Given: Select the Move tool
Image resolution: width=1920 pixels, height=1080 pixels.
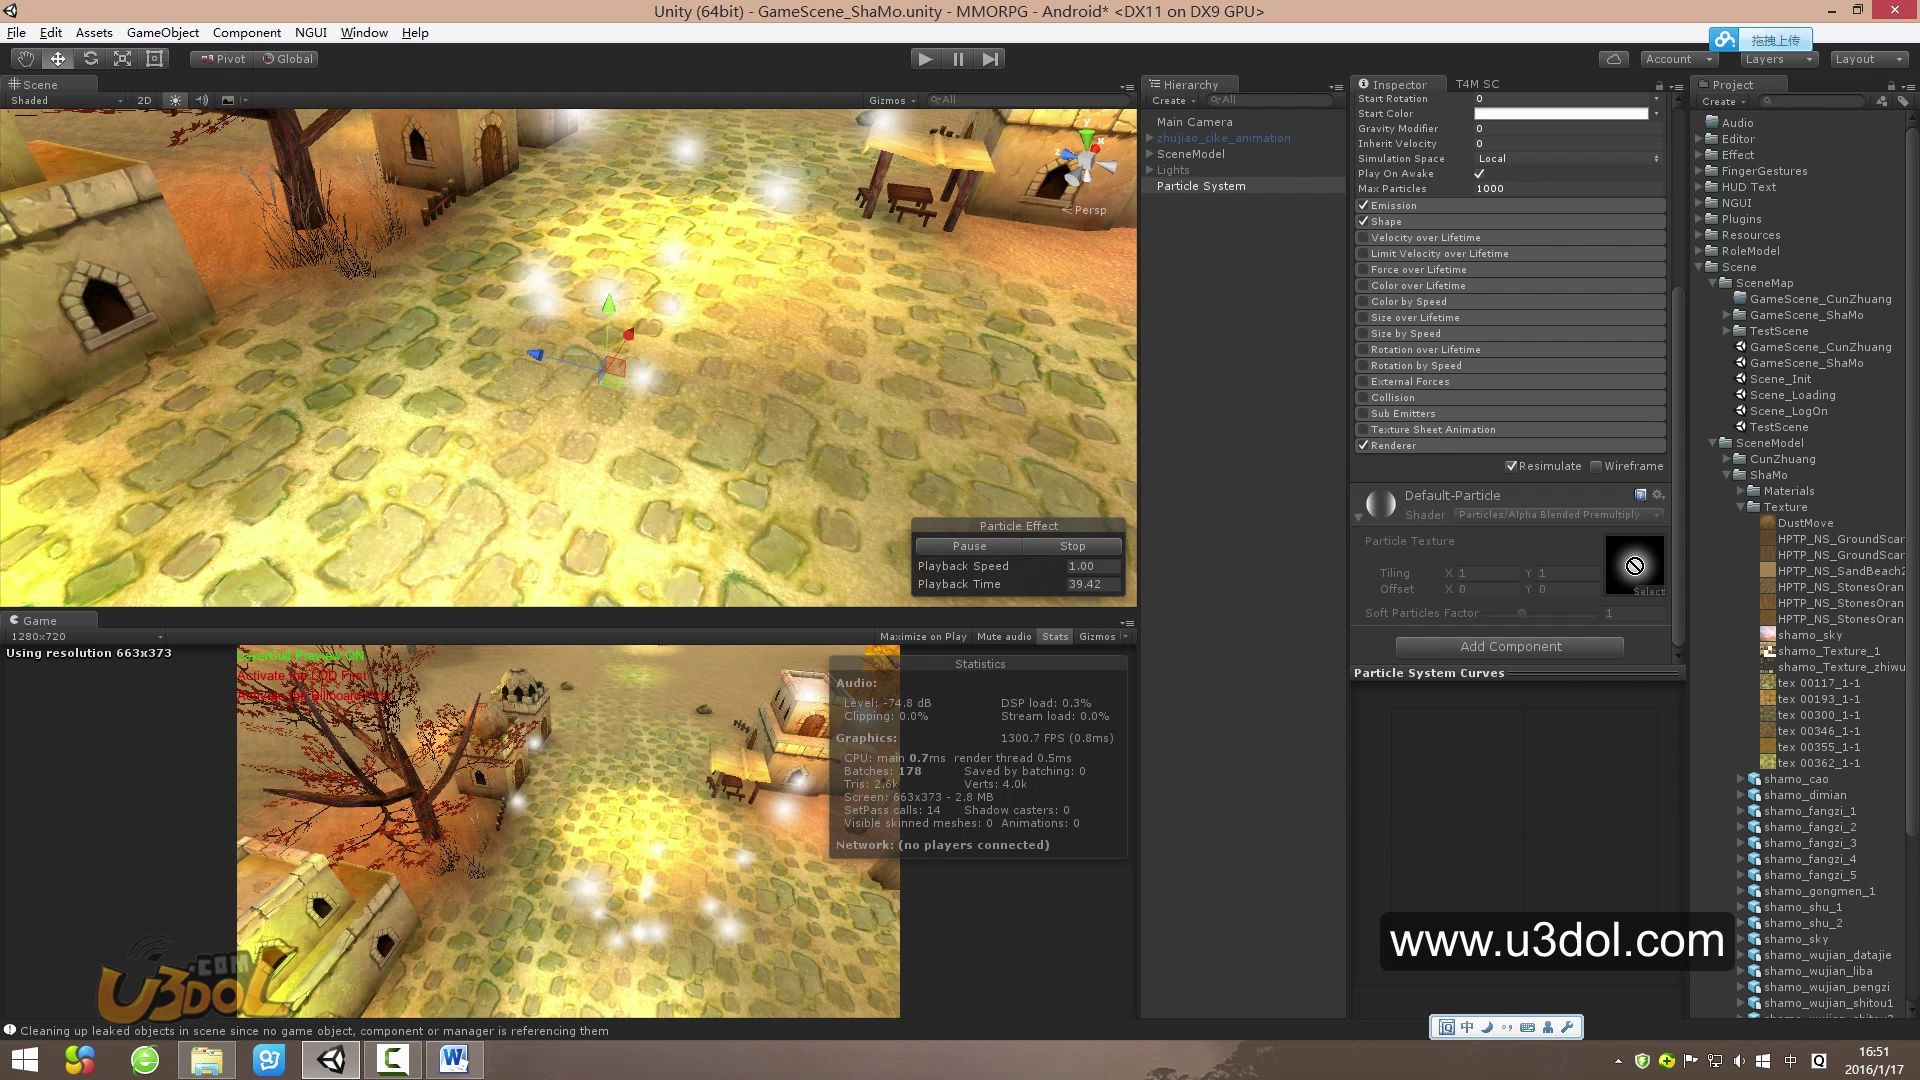Looking at the screenshot, I should coord(58,59).
